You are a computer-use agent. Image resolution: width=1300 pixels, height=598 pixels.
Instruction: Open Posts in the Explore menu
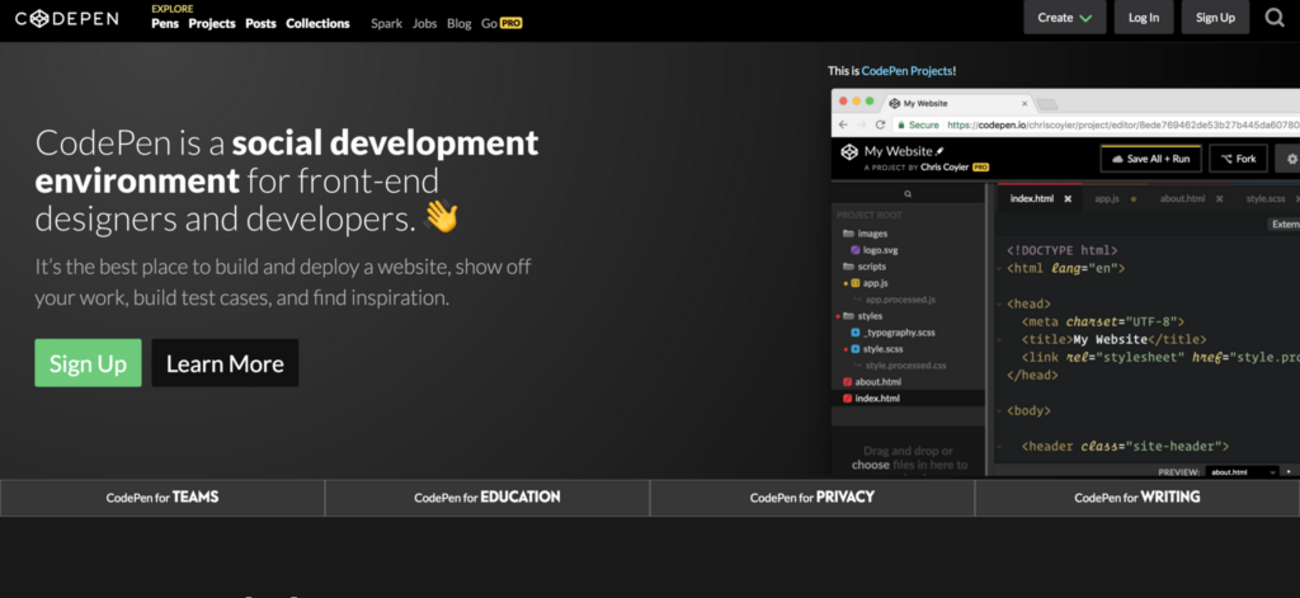coord(260,23)
